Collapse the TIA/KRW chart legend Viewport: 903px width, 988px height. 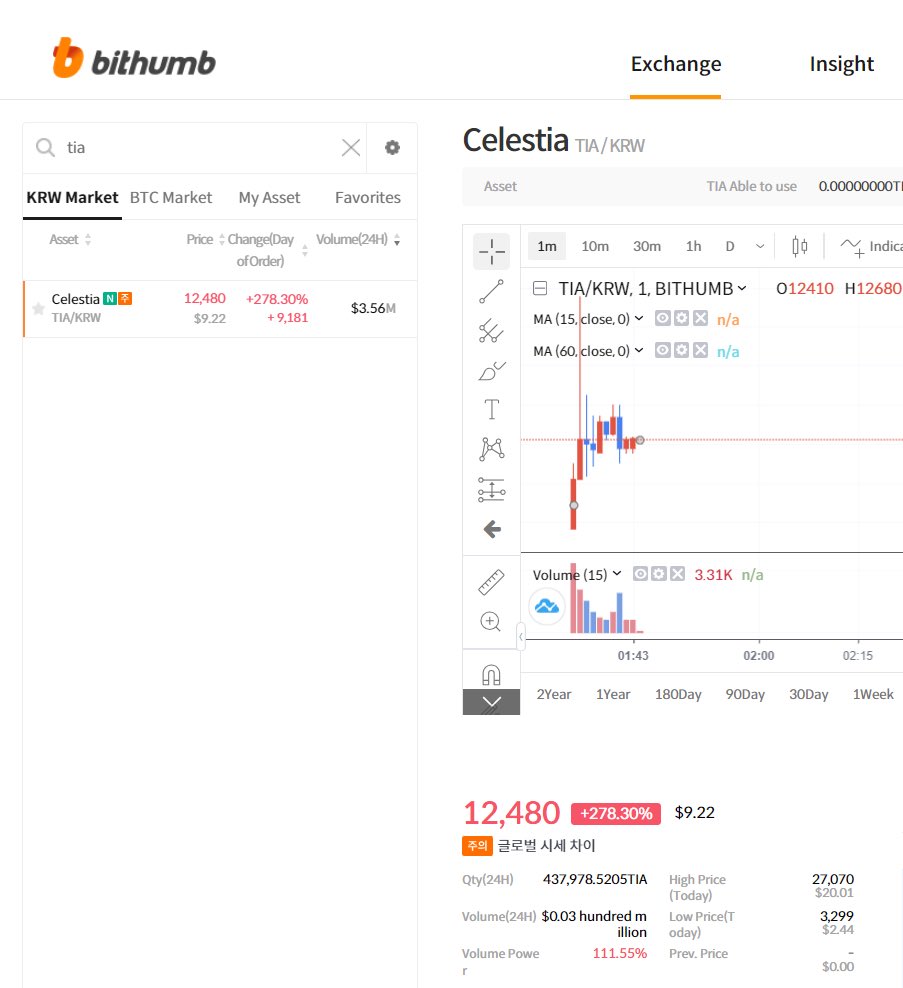pyautogui.click(x=540, y=289)
